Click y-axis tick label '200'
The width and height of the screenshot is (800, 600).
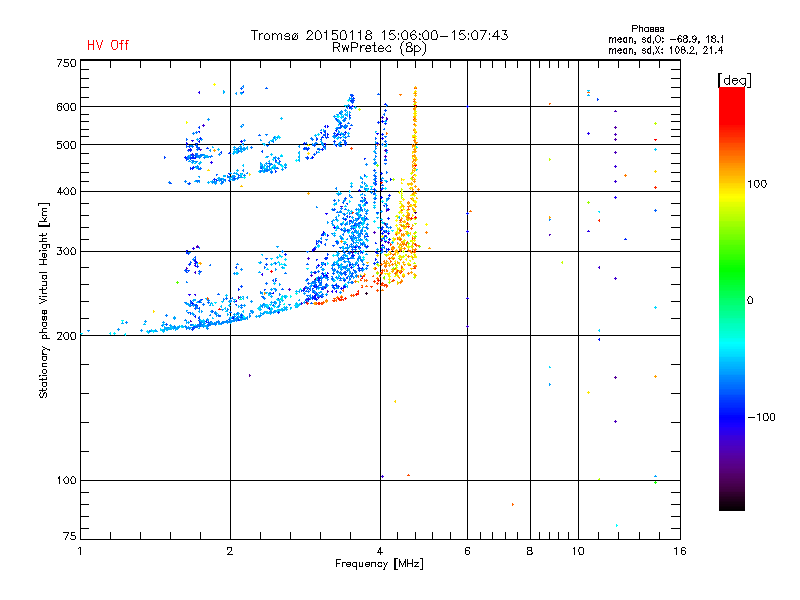click(x=66, y=336)
